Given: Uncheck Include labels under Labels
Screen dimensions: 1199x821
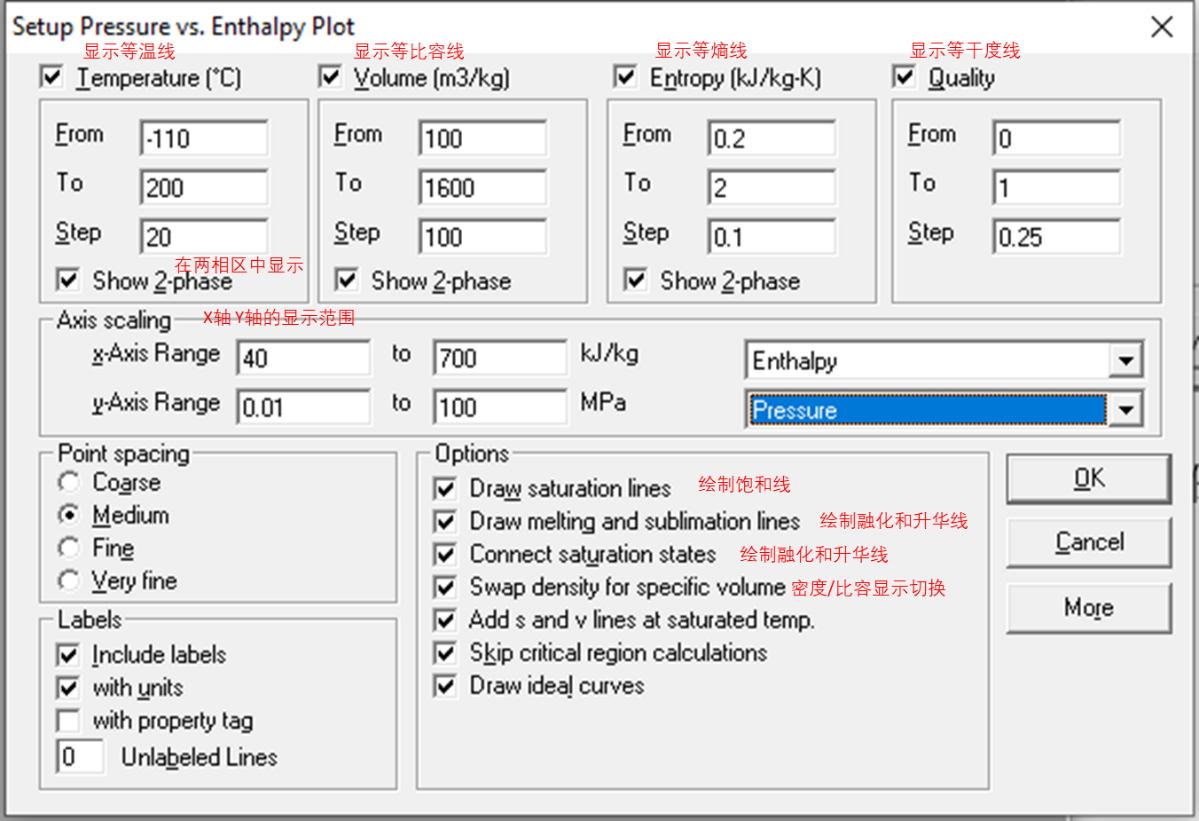Looking at the screenshot, I should pyautogui.click(x=67, y=655).
